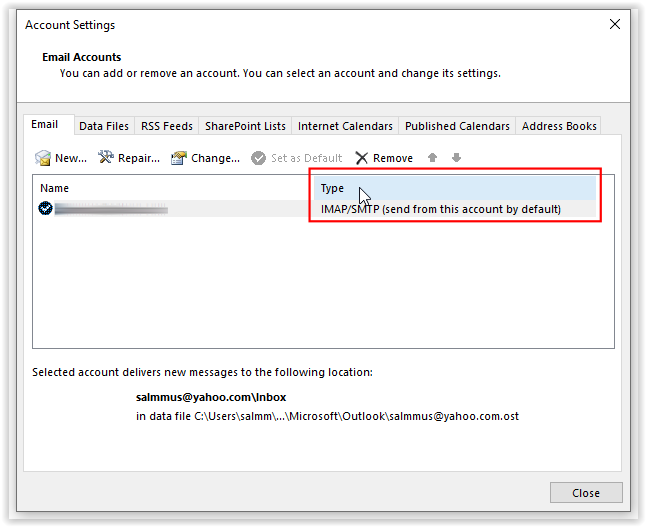Open the Address Books tab

(559, 126)
